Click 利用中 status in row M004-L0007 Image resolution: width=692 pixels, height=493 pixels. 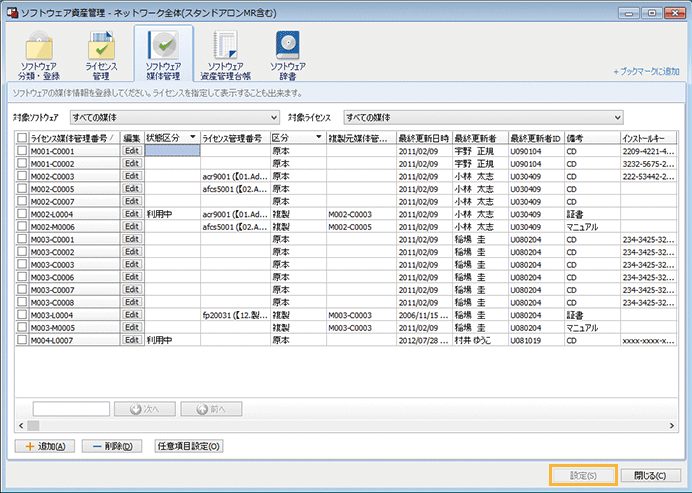tap(159, 340)
